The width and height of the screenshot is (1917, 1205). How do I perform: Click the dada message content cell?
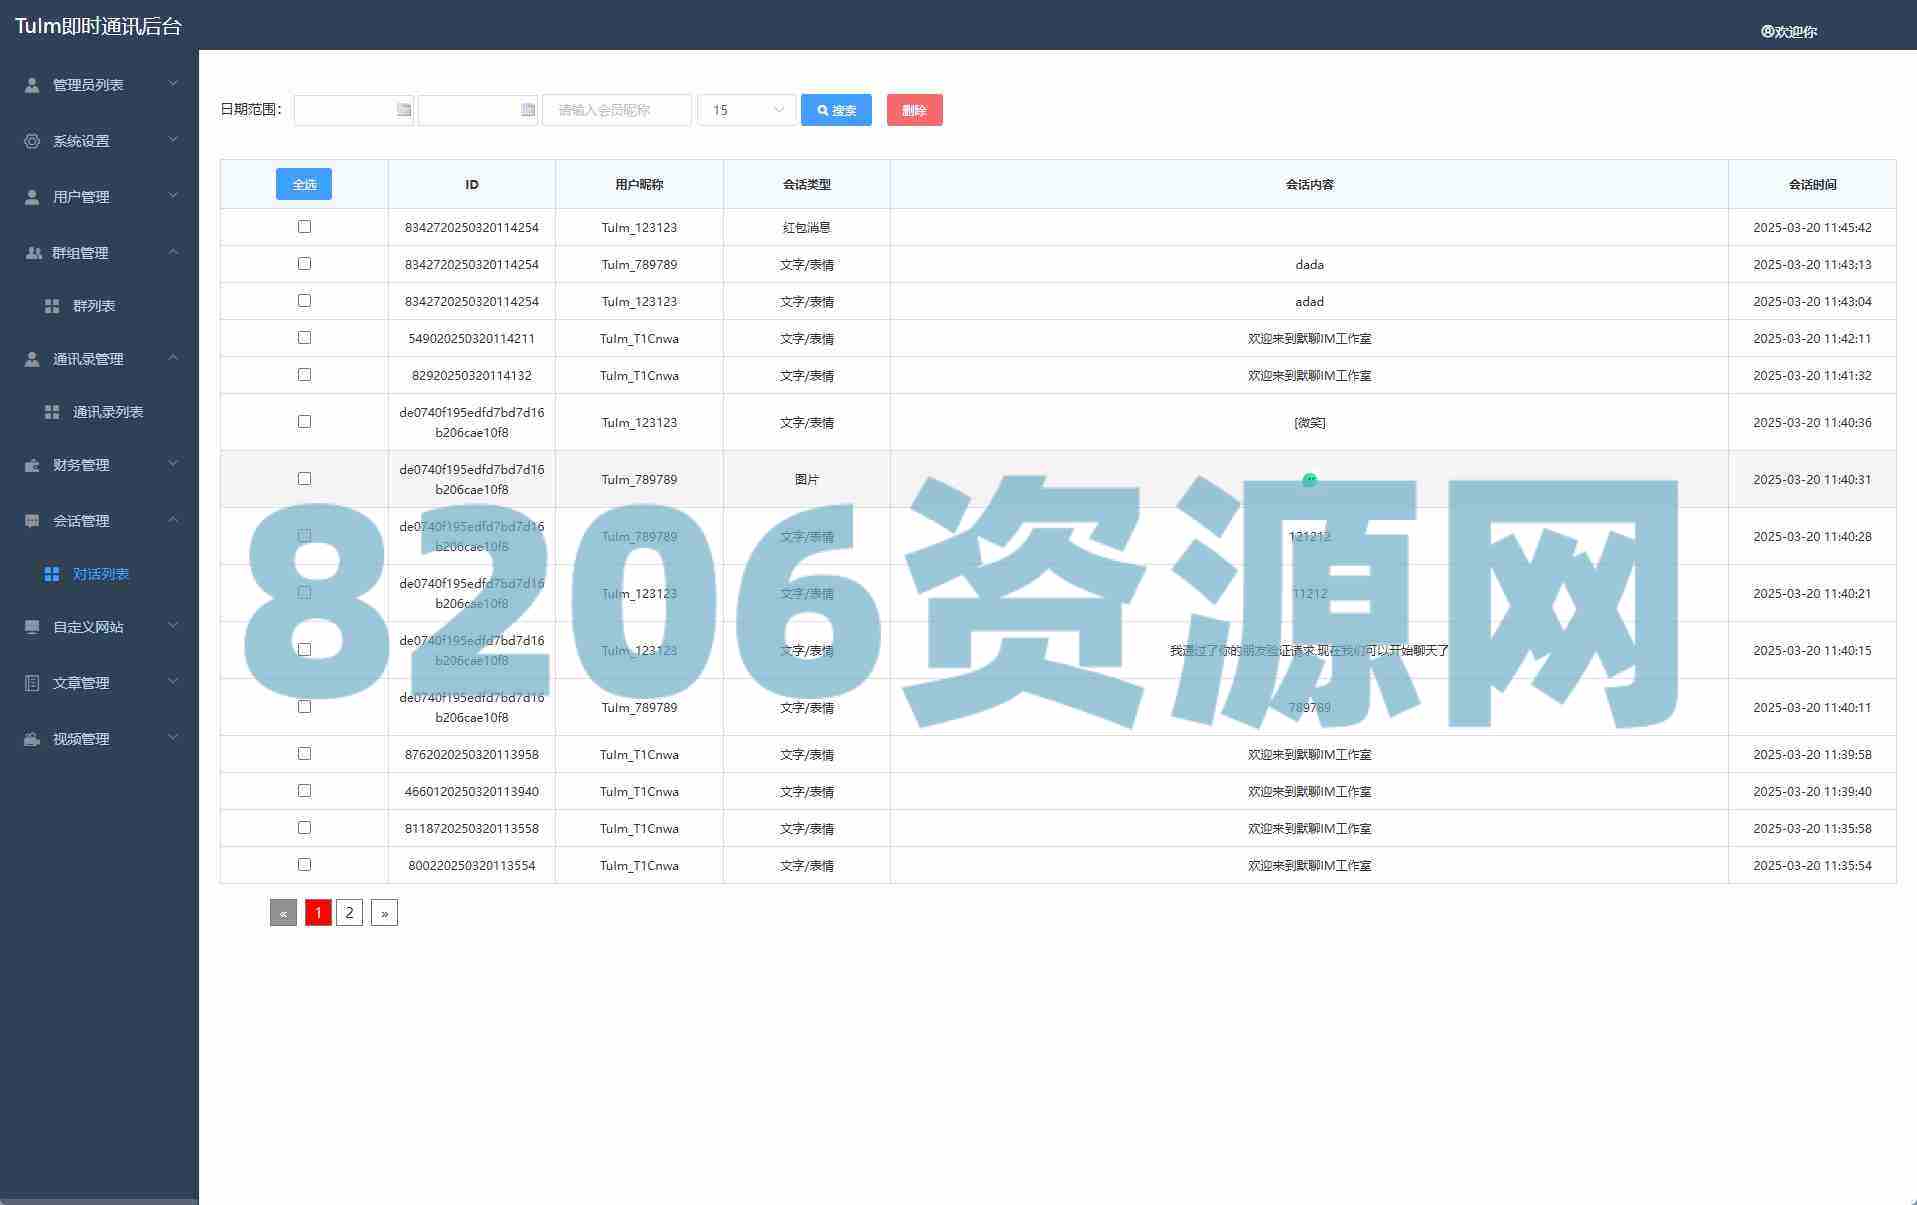(x=1309, y=265)
